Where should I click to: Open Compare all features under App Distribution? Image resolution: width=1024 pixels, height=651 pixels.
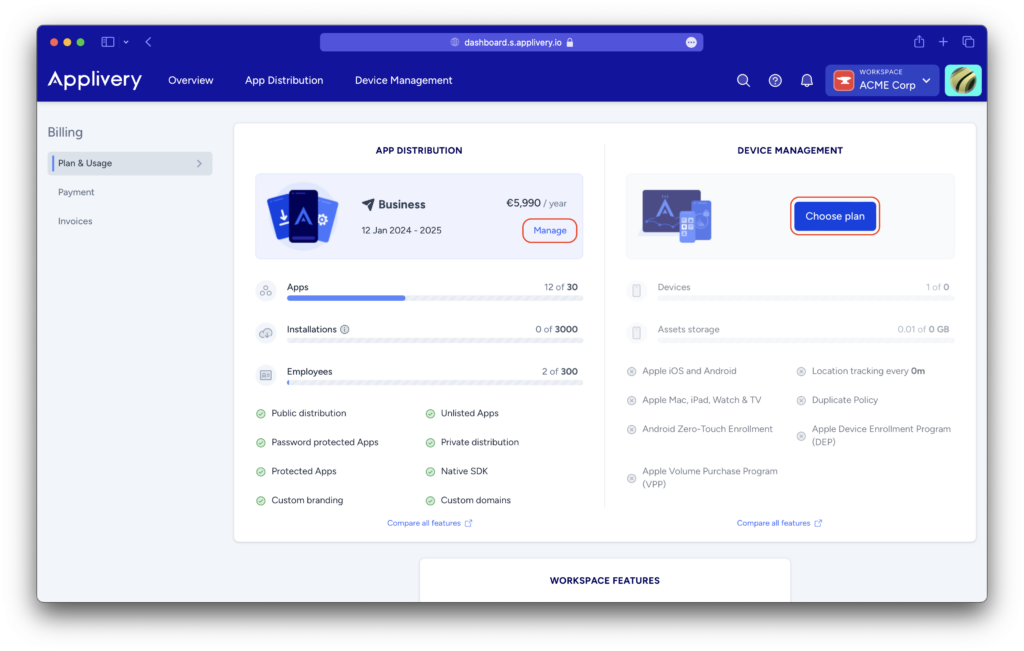coord(429,523)
